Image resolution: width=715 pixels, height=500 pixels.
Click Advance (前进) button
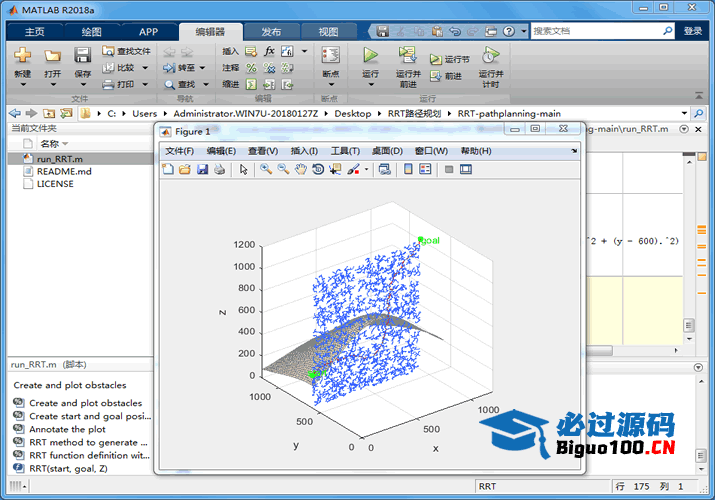click(x=446, y=76)
